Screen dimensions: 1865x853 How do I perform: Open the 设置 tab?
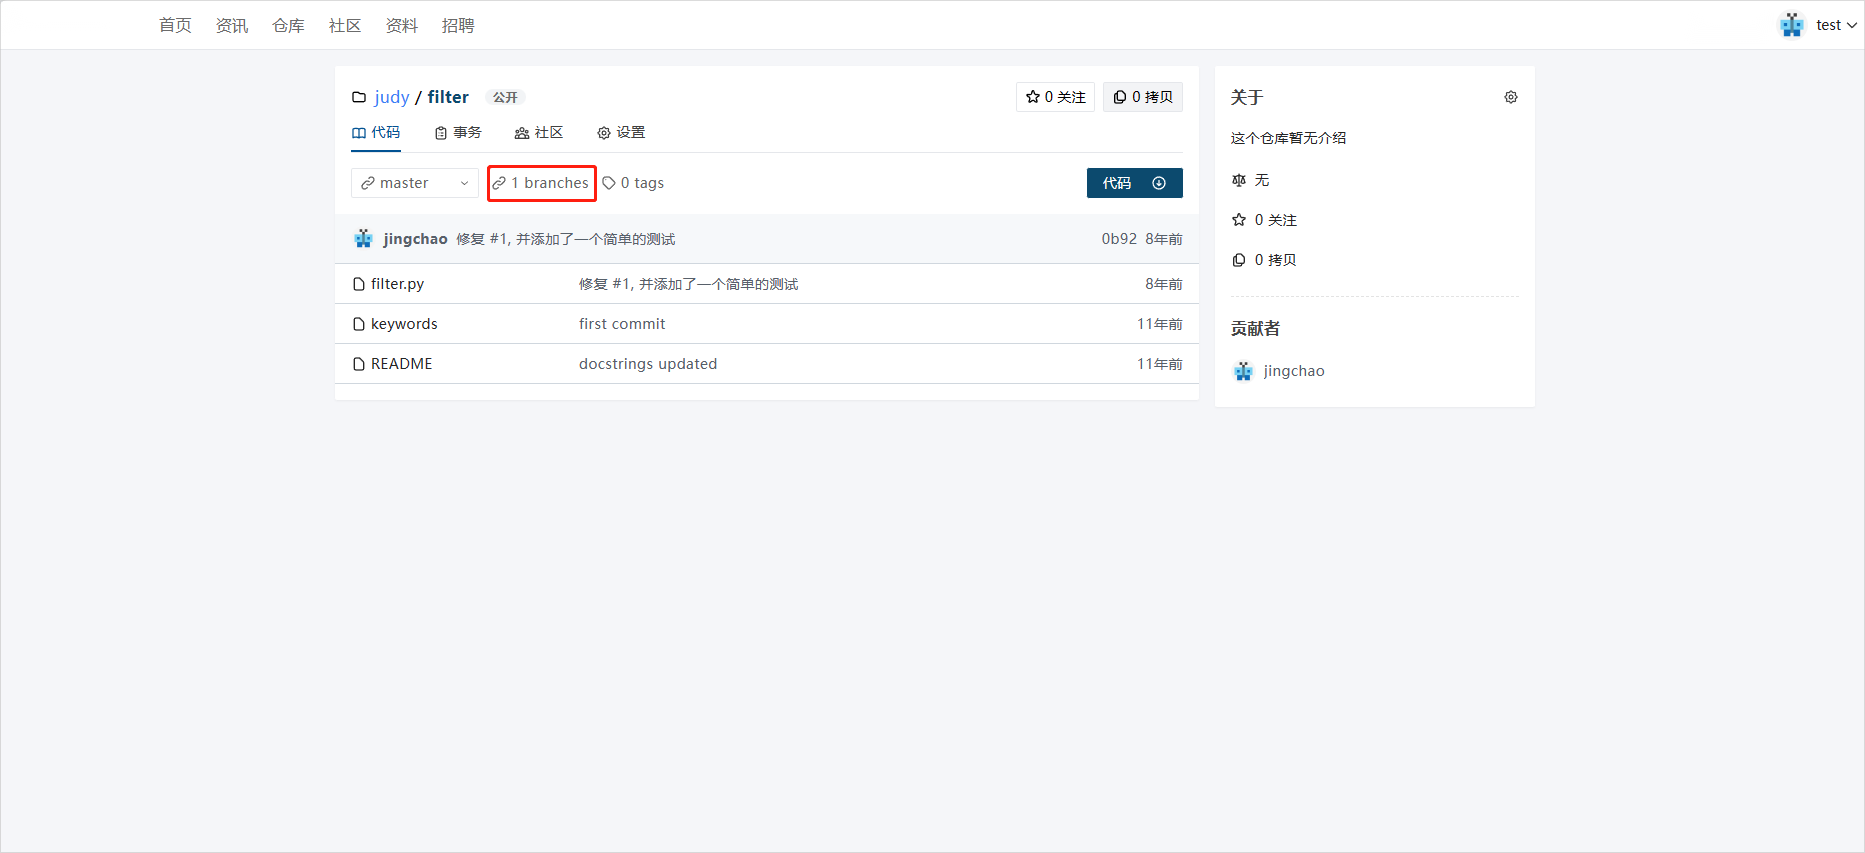pyautogui.click(x=621, y=133)
